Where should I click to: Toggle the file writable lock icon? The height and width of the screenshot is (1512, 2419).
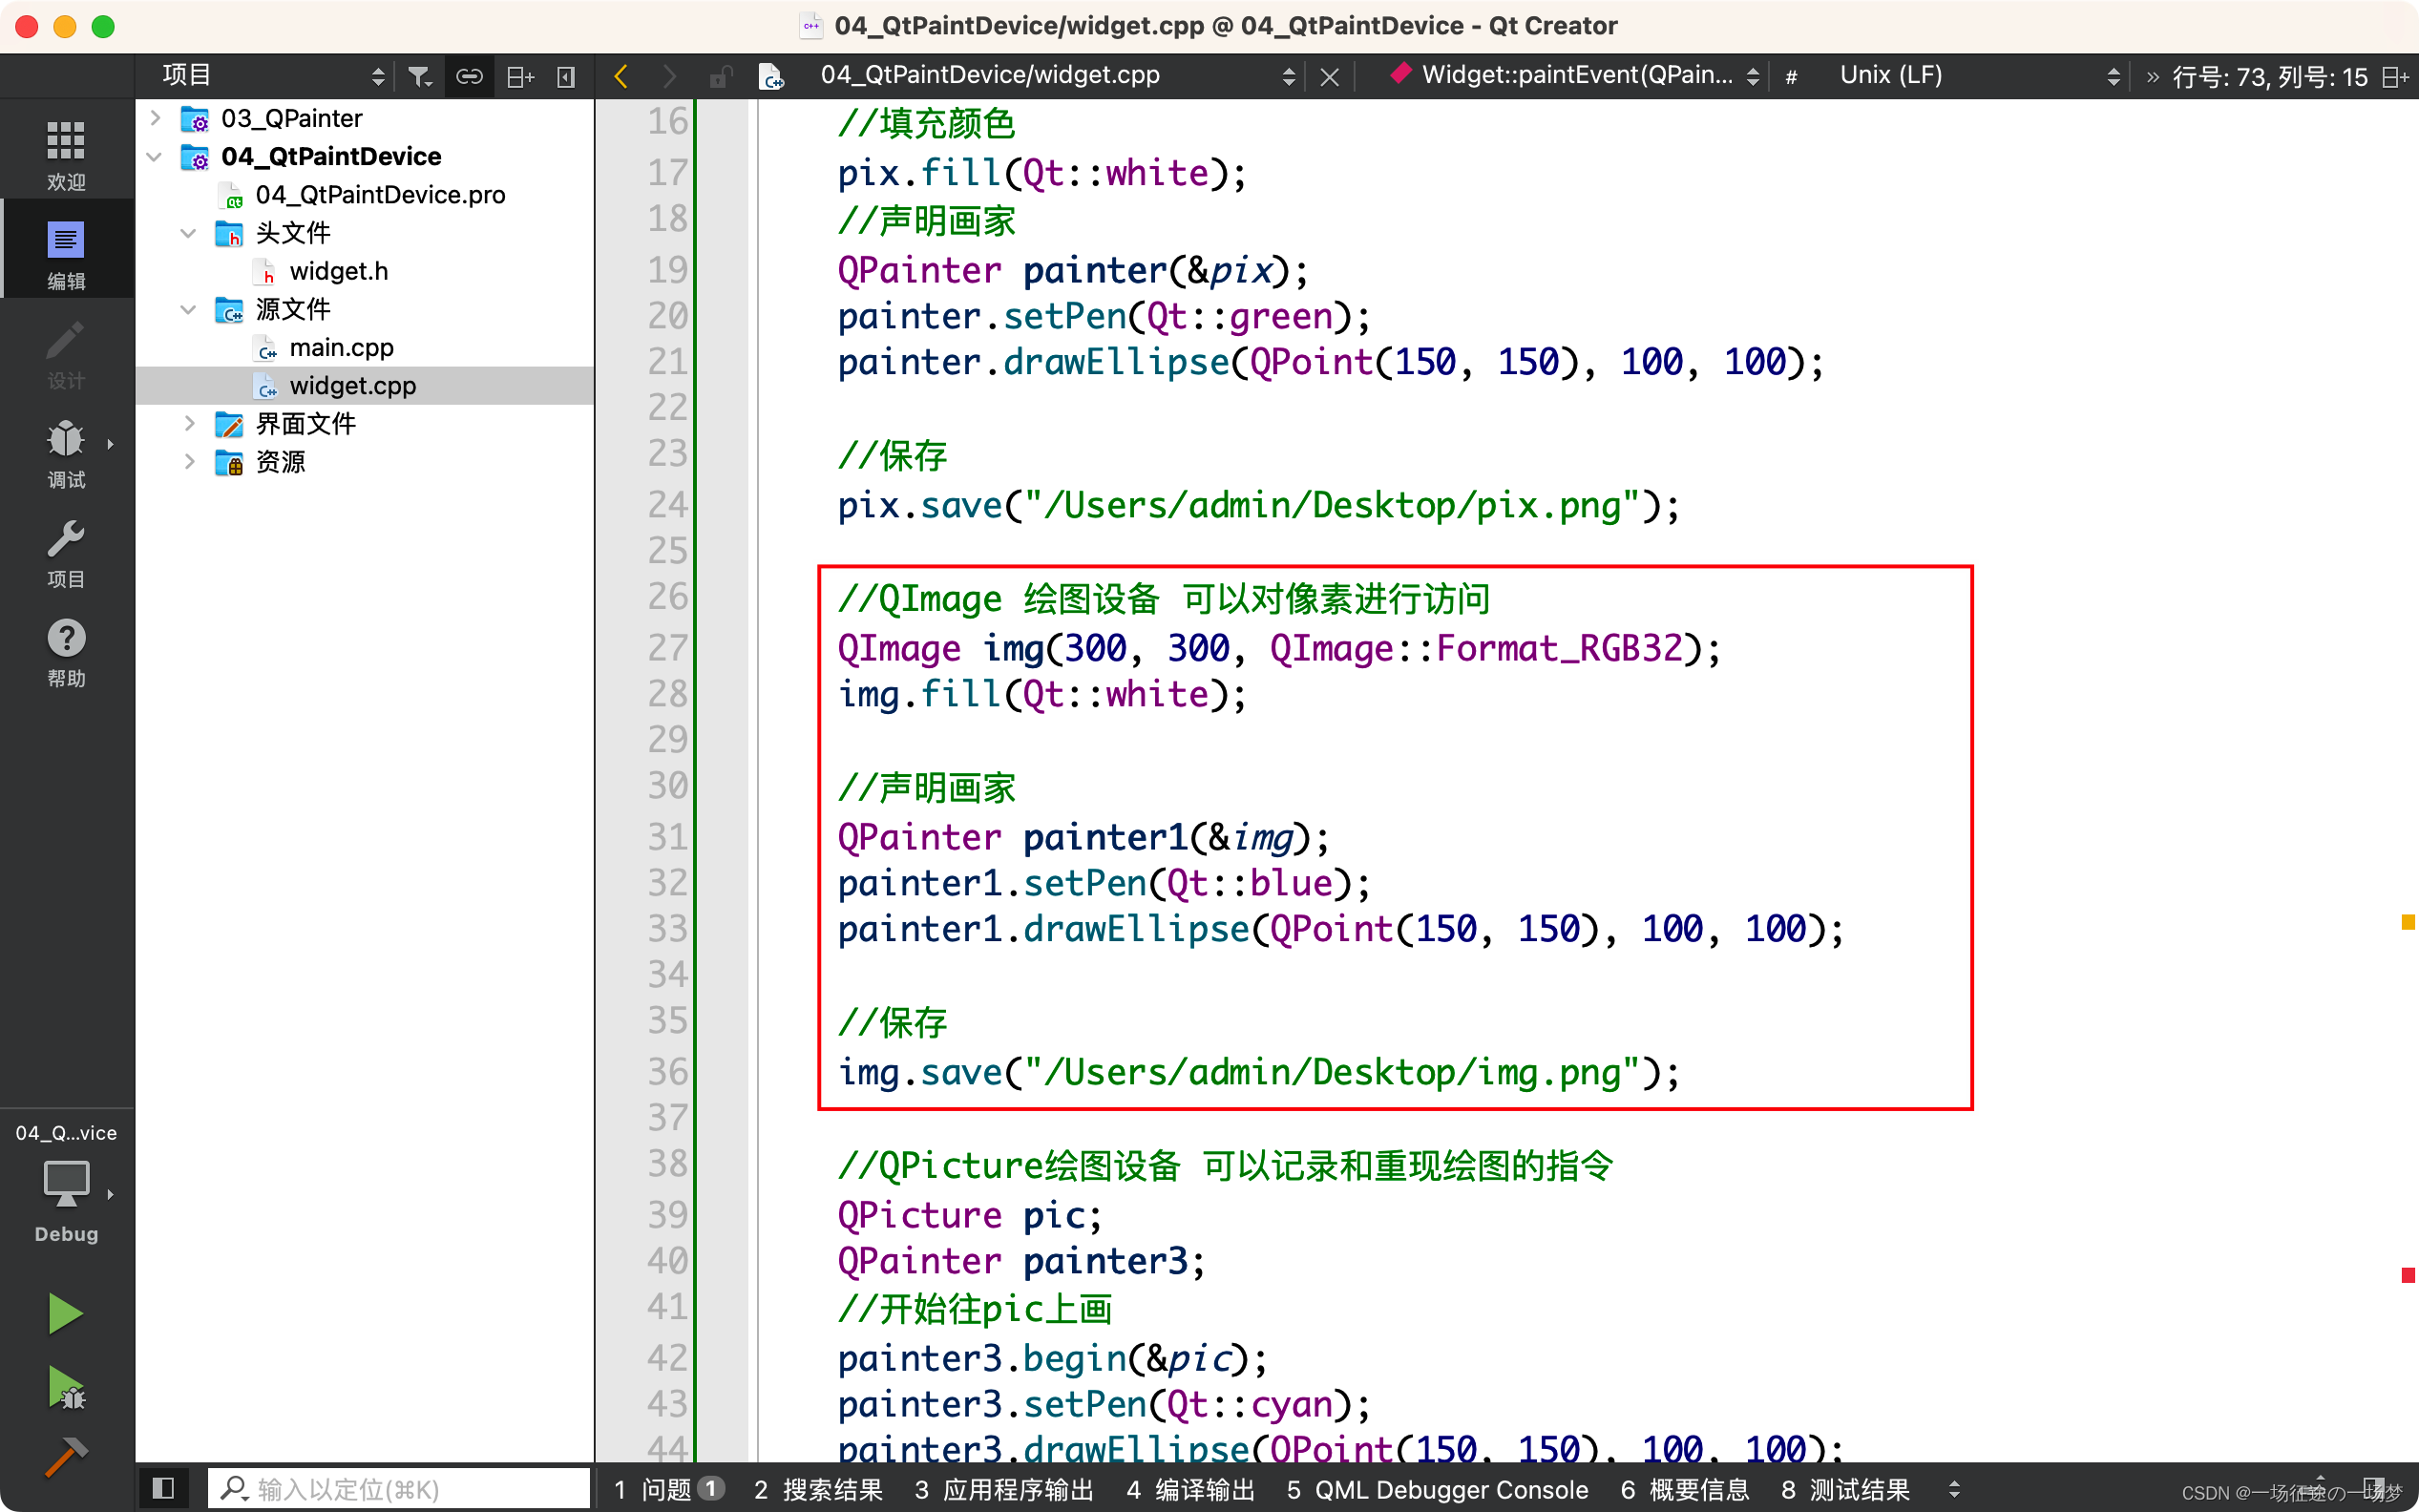click(x=720, y=76)
